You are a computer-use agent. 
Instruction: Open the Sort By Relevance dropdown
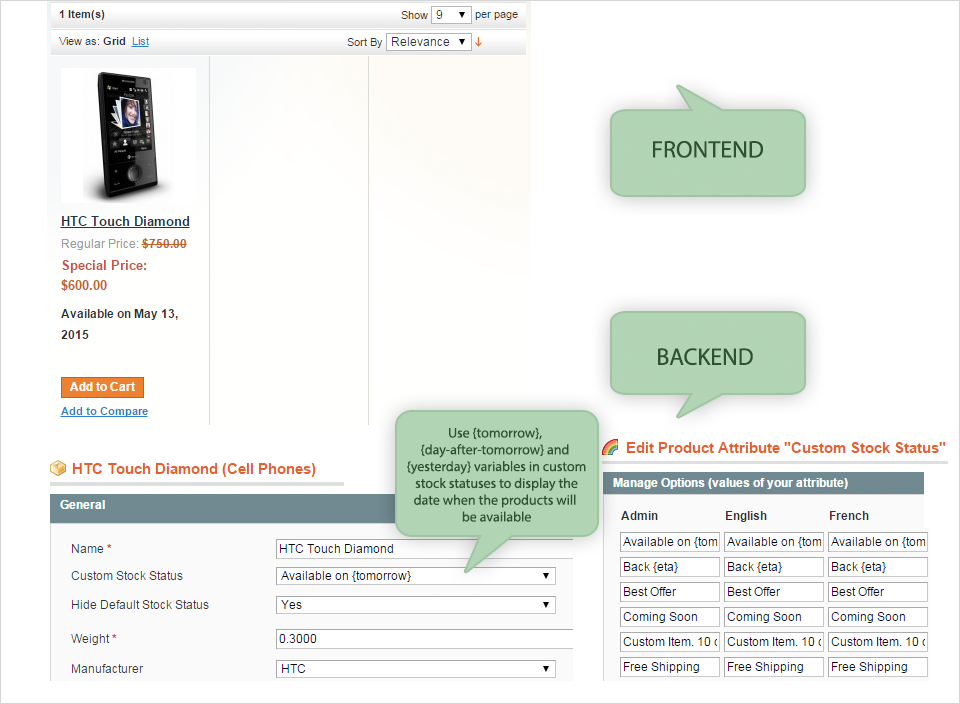[x=429, y=42]
